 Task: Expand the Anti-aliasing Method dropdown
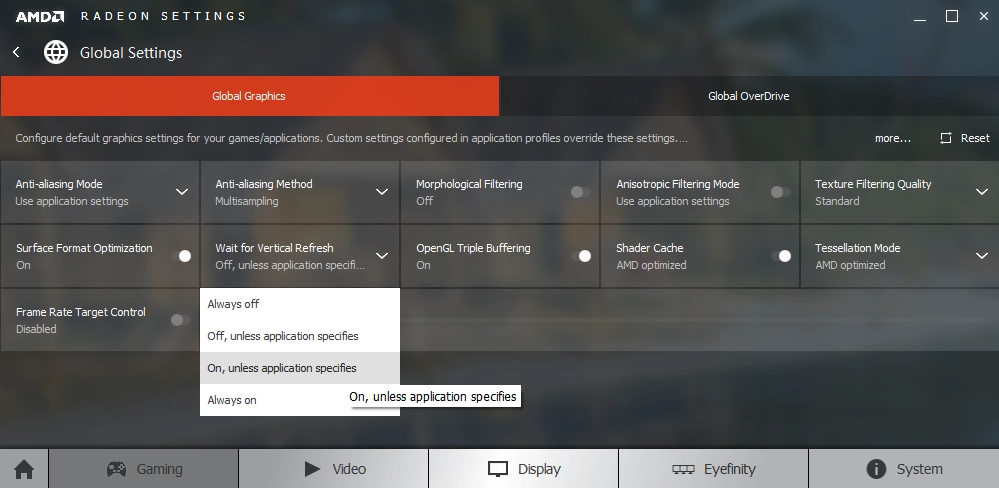pyautogui.click(x=382, y=192)
